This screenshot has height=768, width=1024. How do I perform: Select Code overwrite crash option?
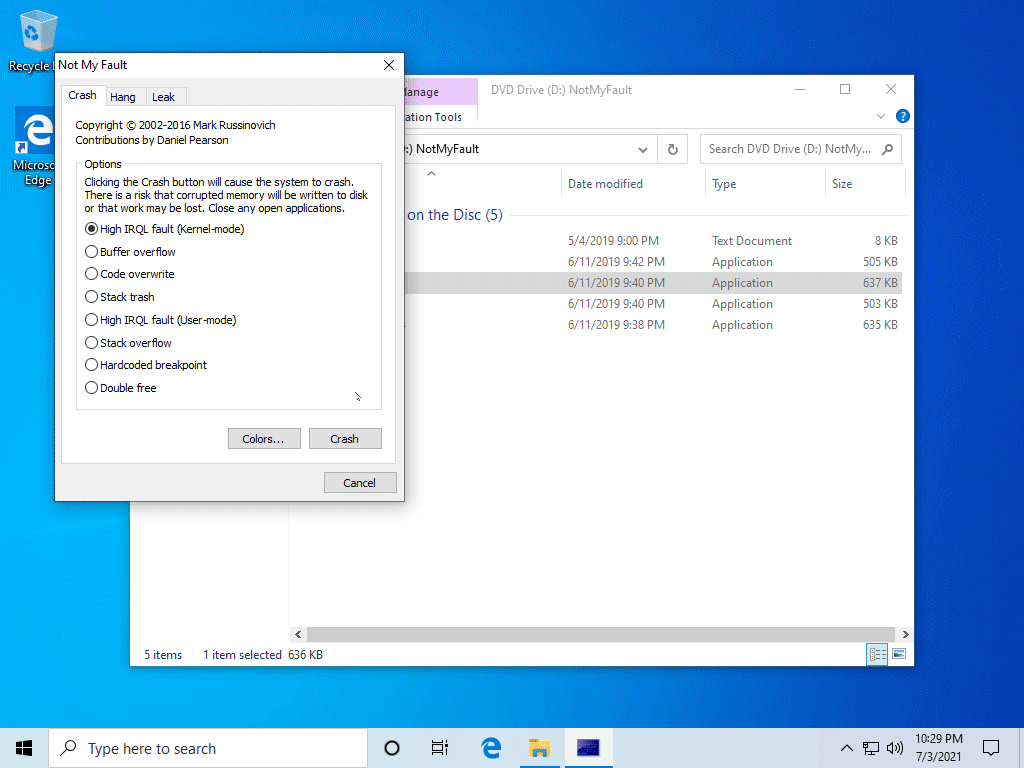(x=129, y=274)
